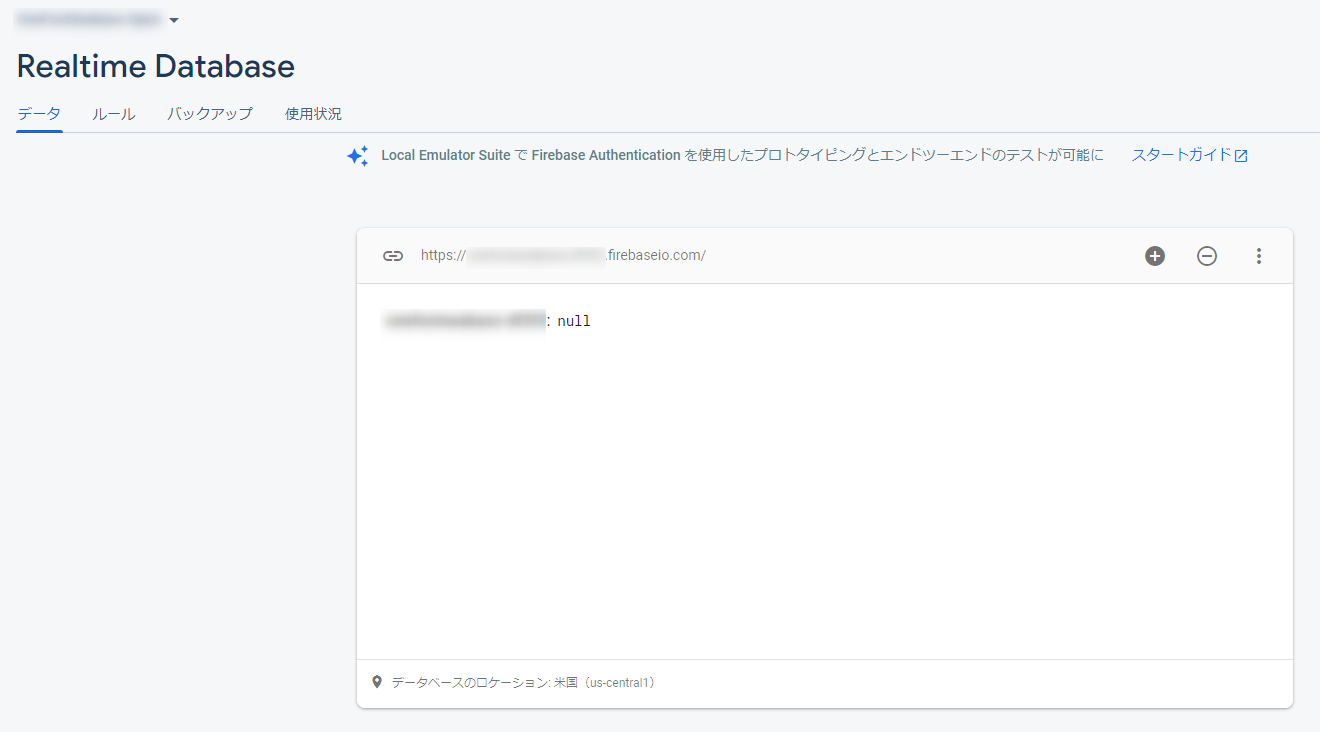
Task: Select the blurred root node key
Action: (465, 321)
